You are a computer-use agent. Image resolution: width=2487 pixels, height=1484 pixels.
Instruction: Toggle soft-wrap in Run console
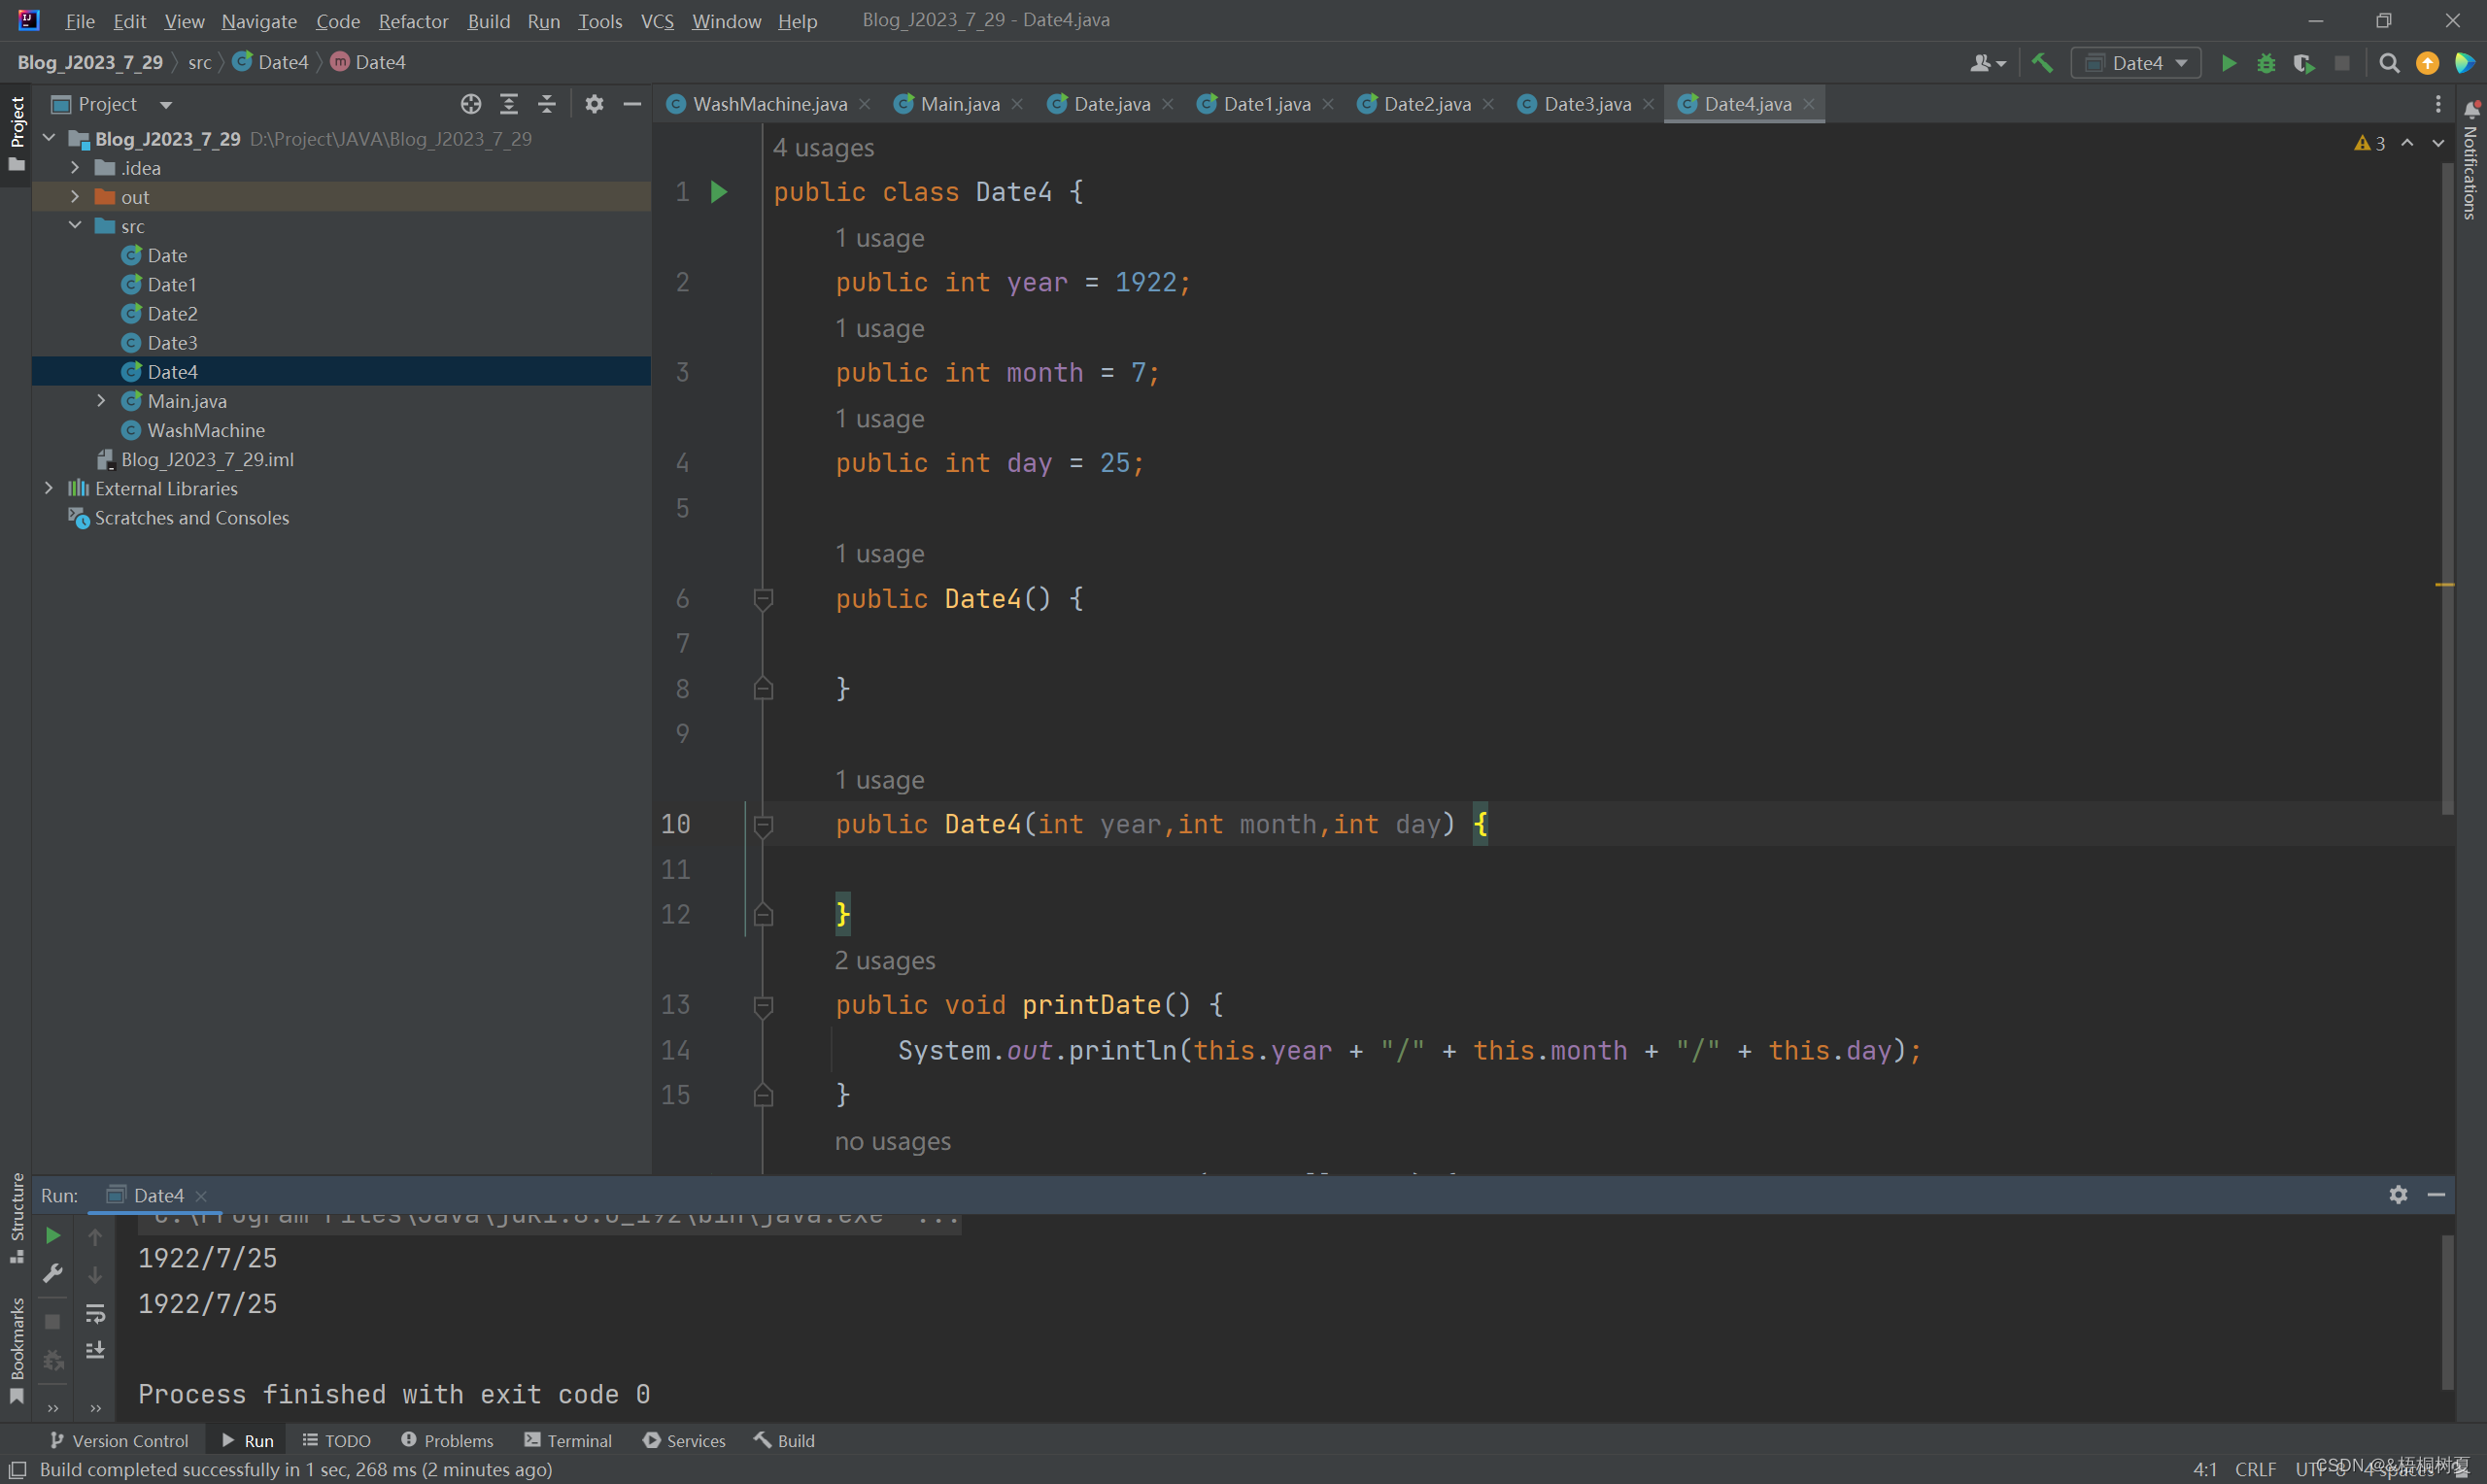coord(95,1313)
